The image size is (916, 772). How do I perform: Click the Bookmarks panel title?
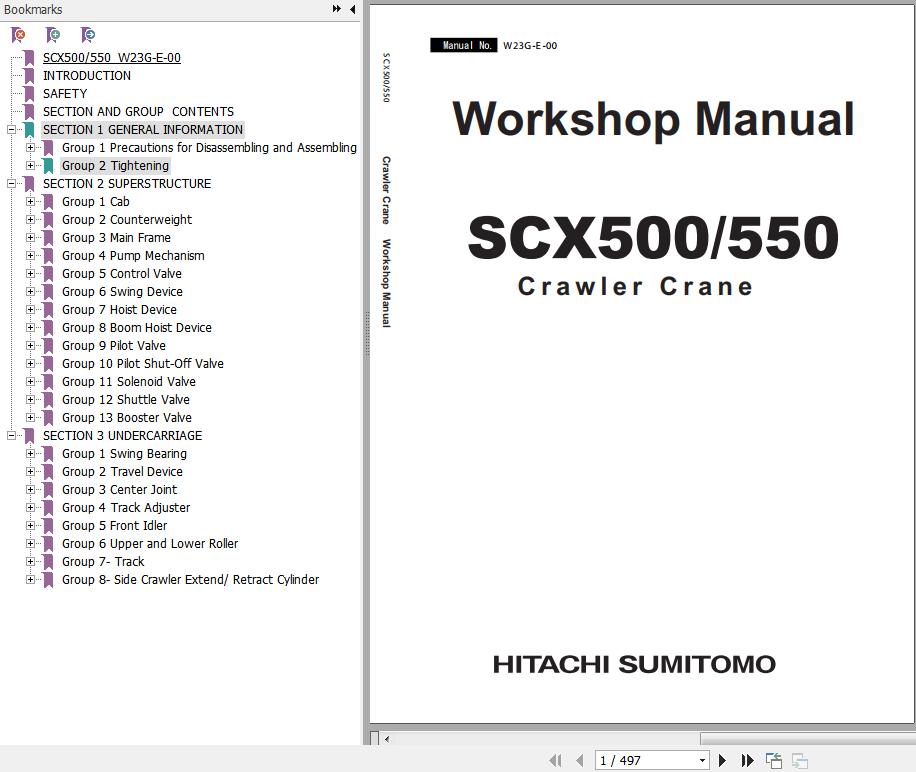coord(33,9)
